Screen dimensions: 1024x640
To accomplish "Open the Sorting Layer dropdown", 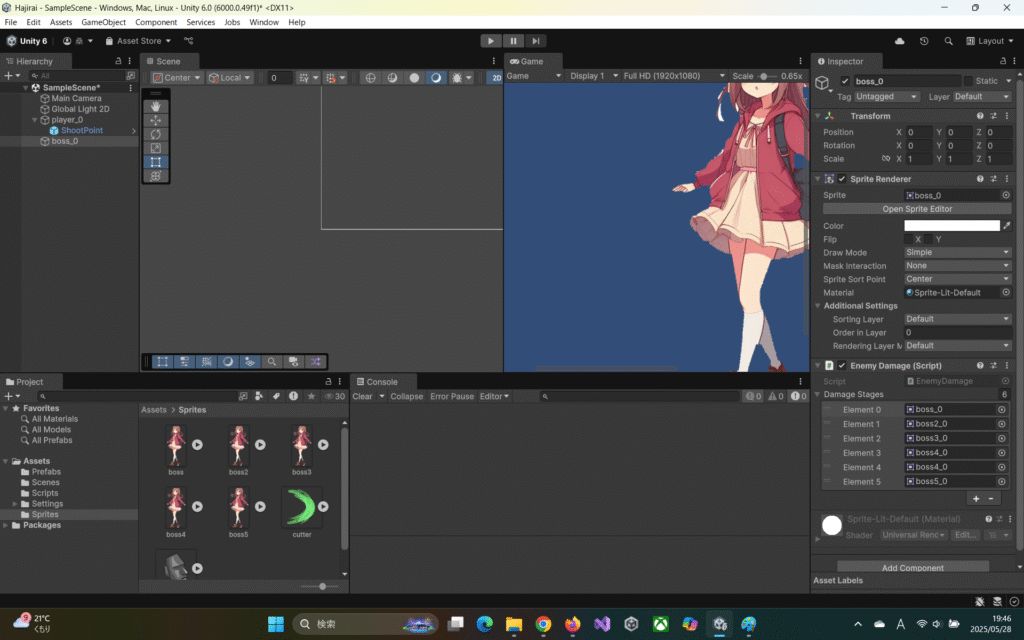I will point(958,319).
